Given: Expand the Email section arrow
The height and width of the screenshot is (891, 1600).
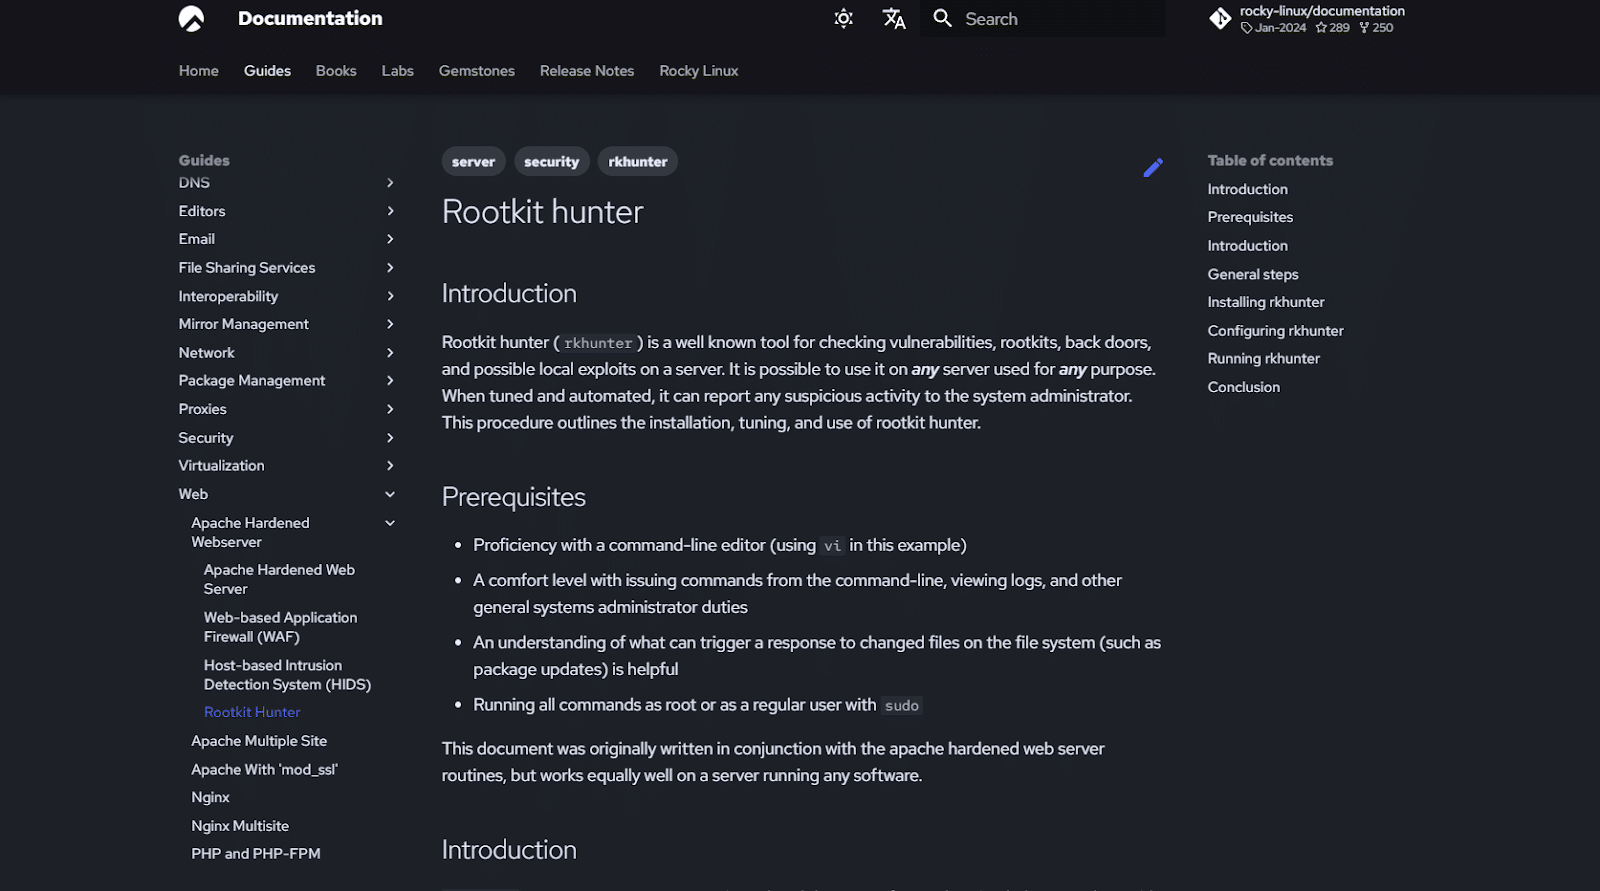Looking at the screenshot, I should pos(390,239).
